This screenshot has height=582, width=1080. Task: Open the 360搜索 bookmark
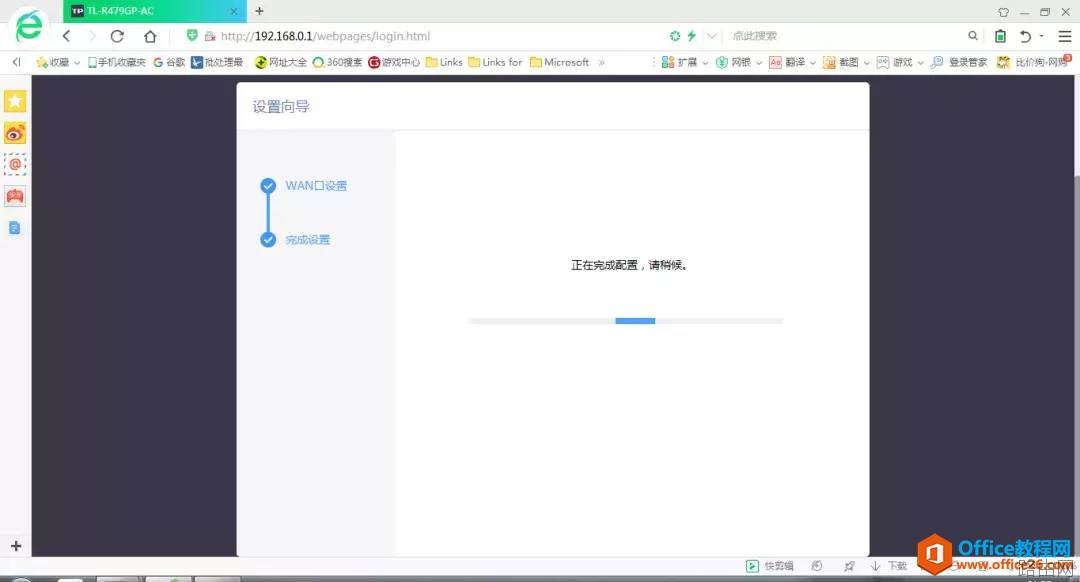point(338,62)
